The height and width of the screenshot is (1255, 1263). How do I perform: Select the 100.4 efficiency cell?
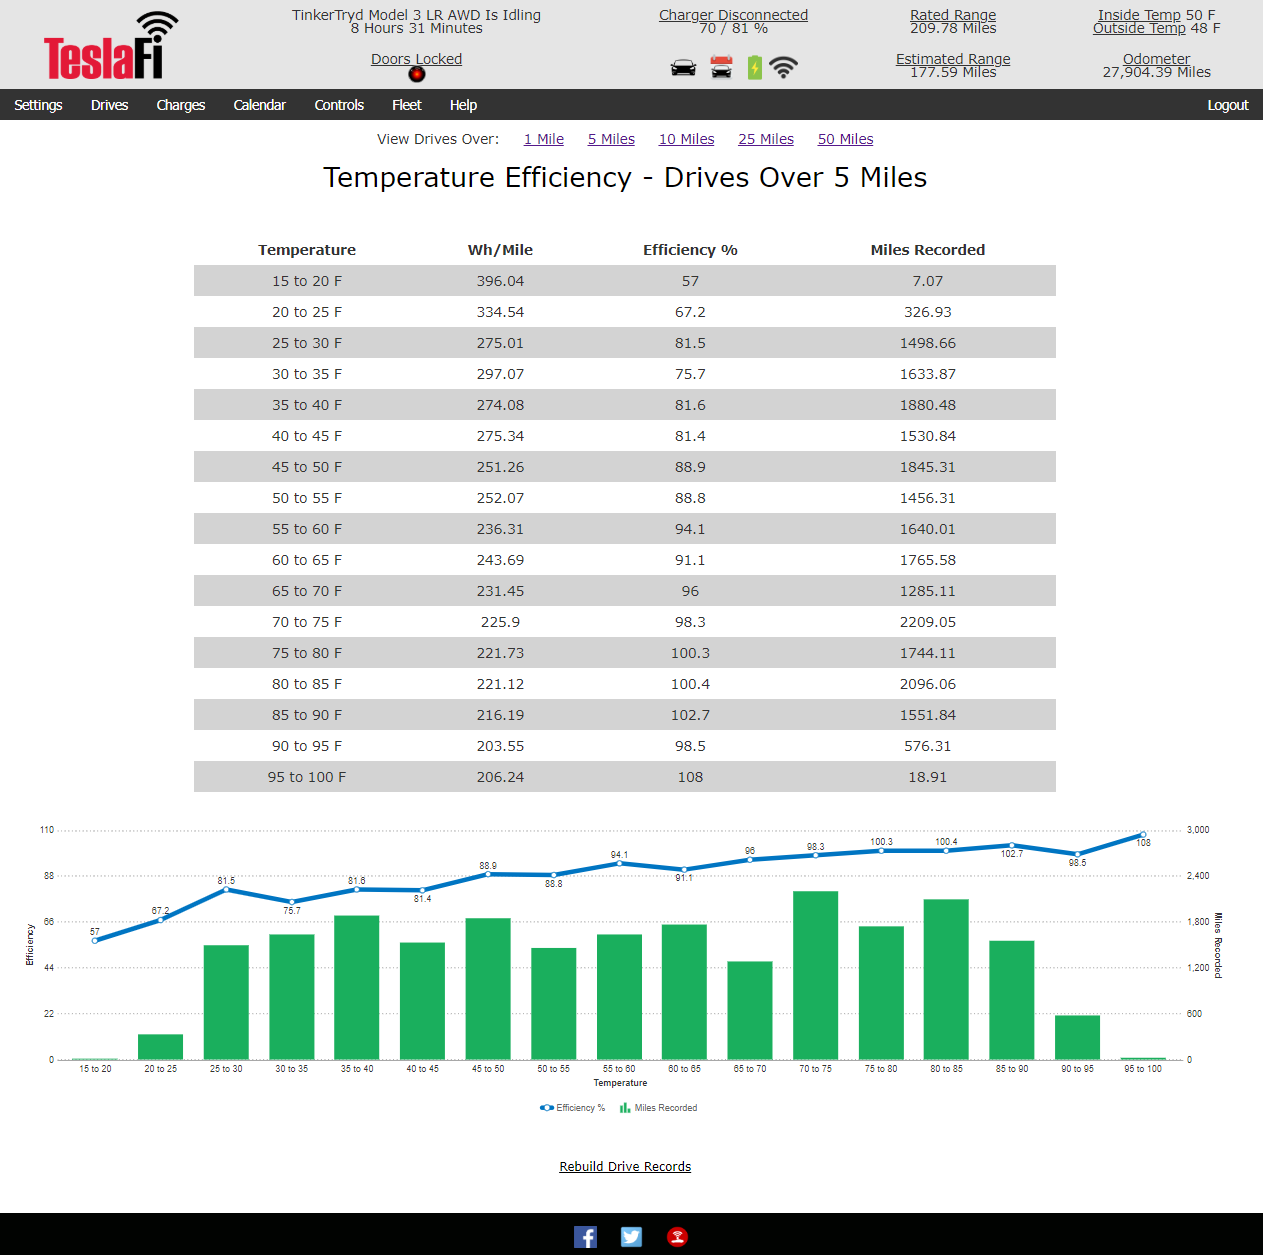tap(690, 684)
